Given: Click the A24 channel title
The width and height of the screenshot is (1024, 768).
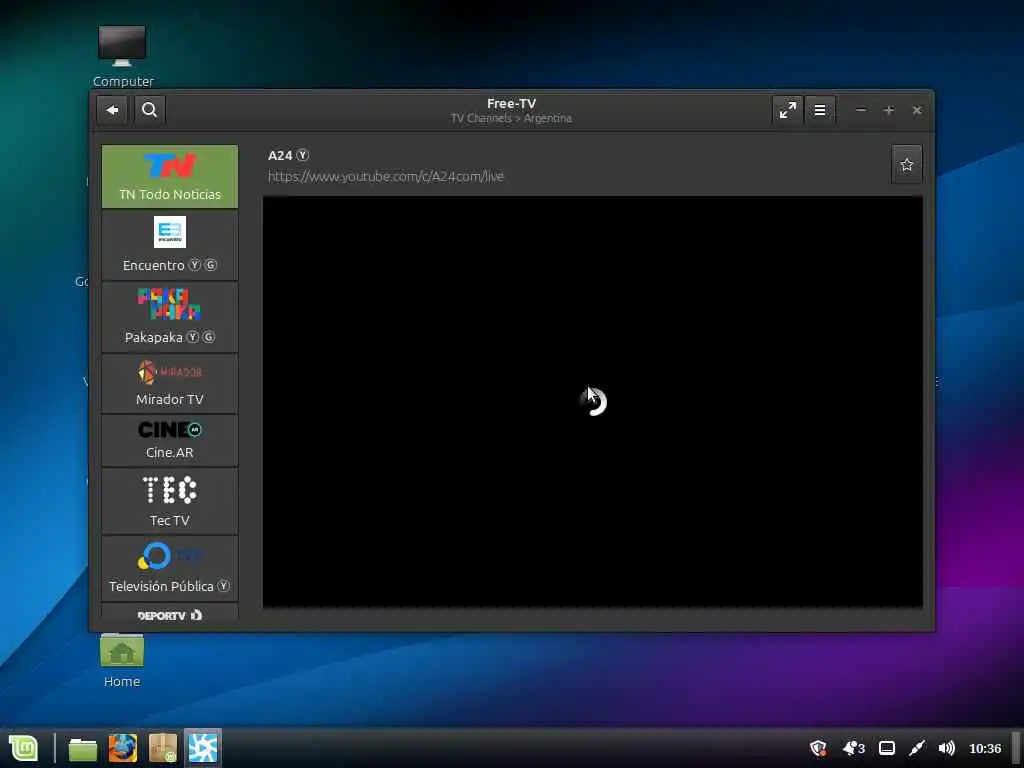Looking at the screenshot, I should pos(280,155).
